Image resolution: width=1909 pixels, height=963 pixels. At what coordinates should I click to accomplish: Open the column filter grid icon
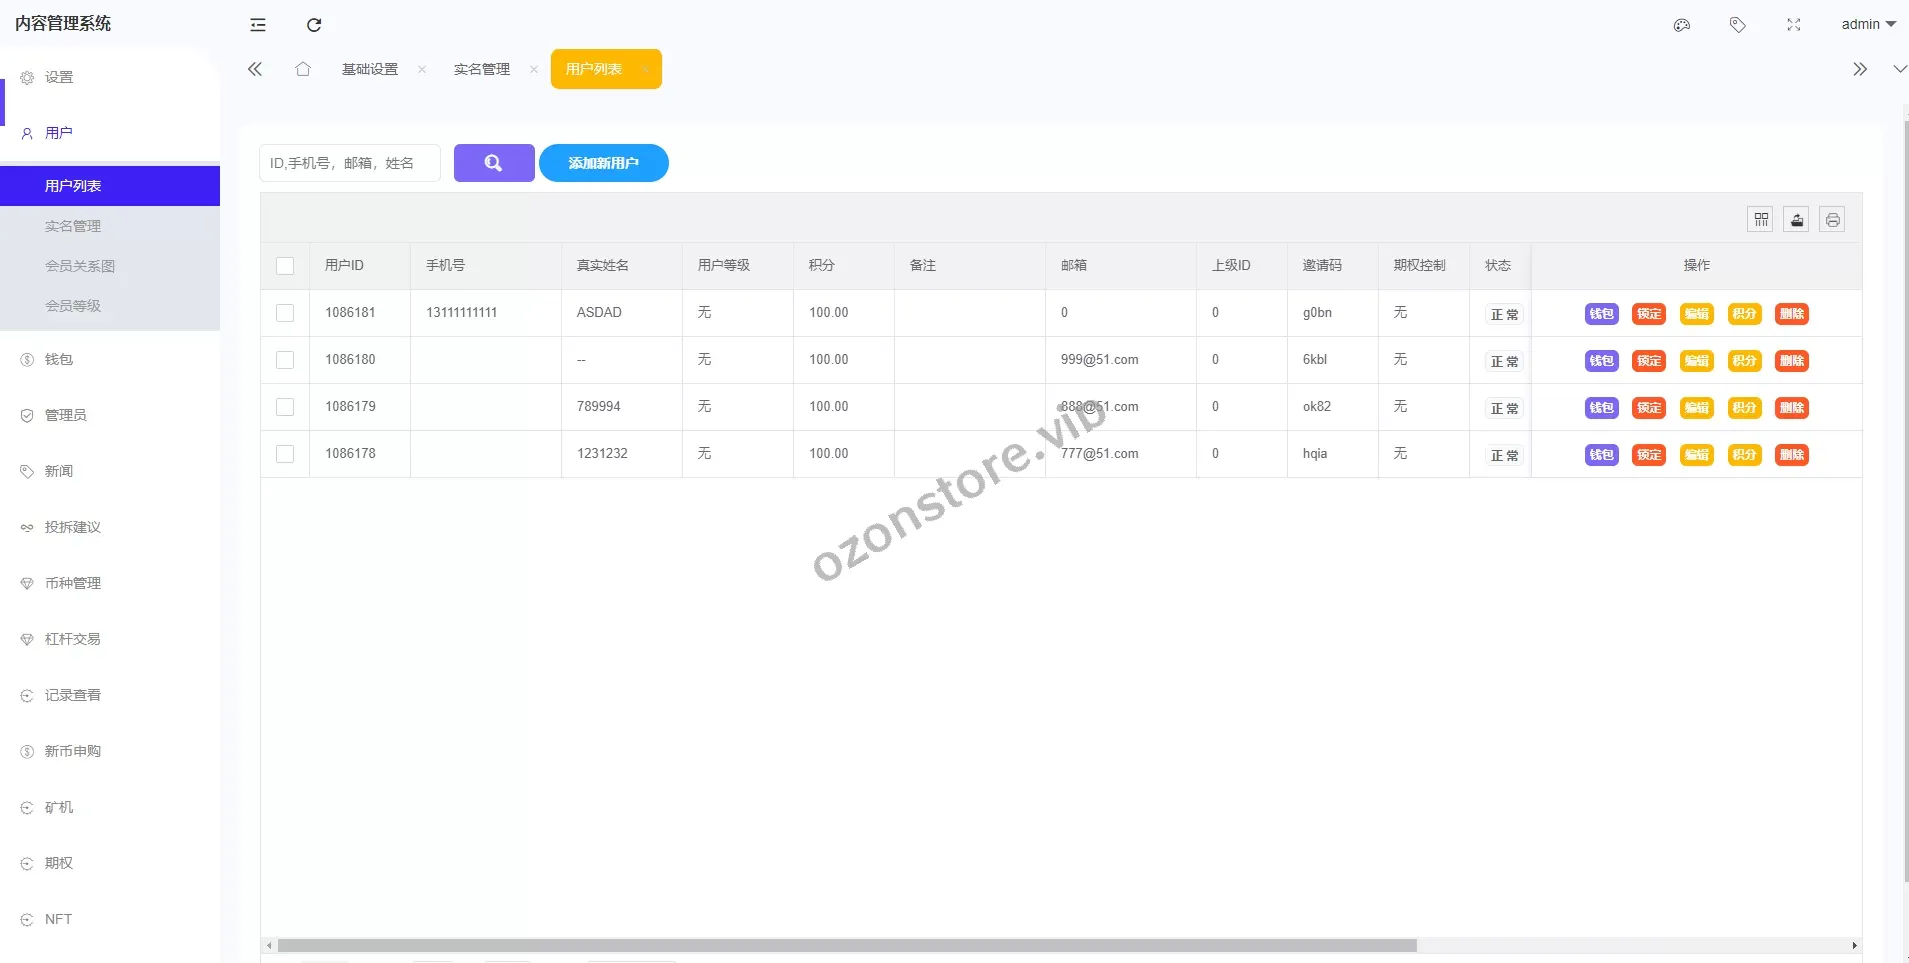pyautogui.click(x=1761, y=220)
